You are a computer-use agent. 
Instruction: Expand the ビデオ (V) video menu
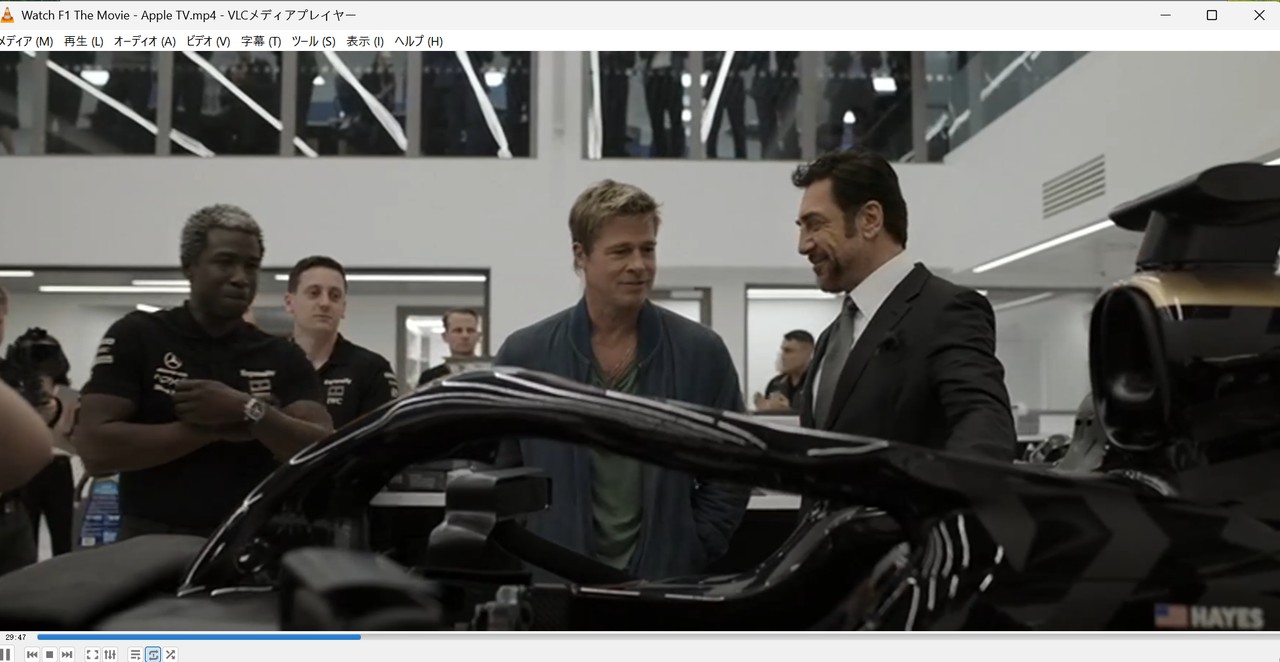point(208,41)
